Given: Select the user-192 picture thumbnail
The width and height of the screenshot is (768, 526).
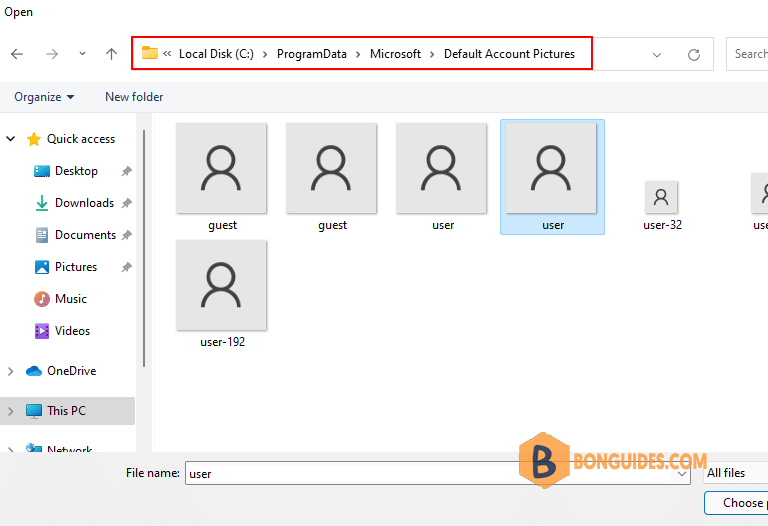Looking at the screenshot, I should point(221,285).
